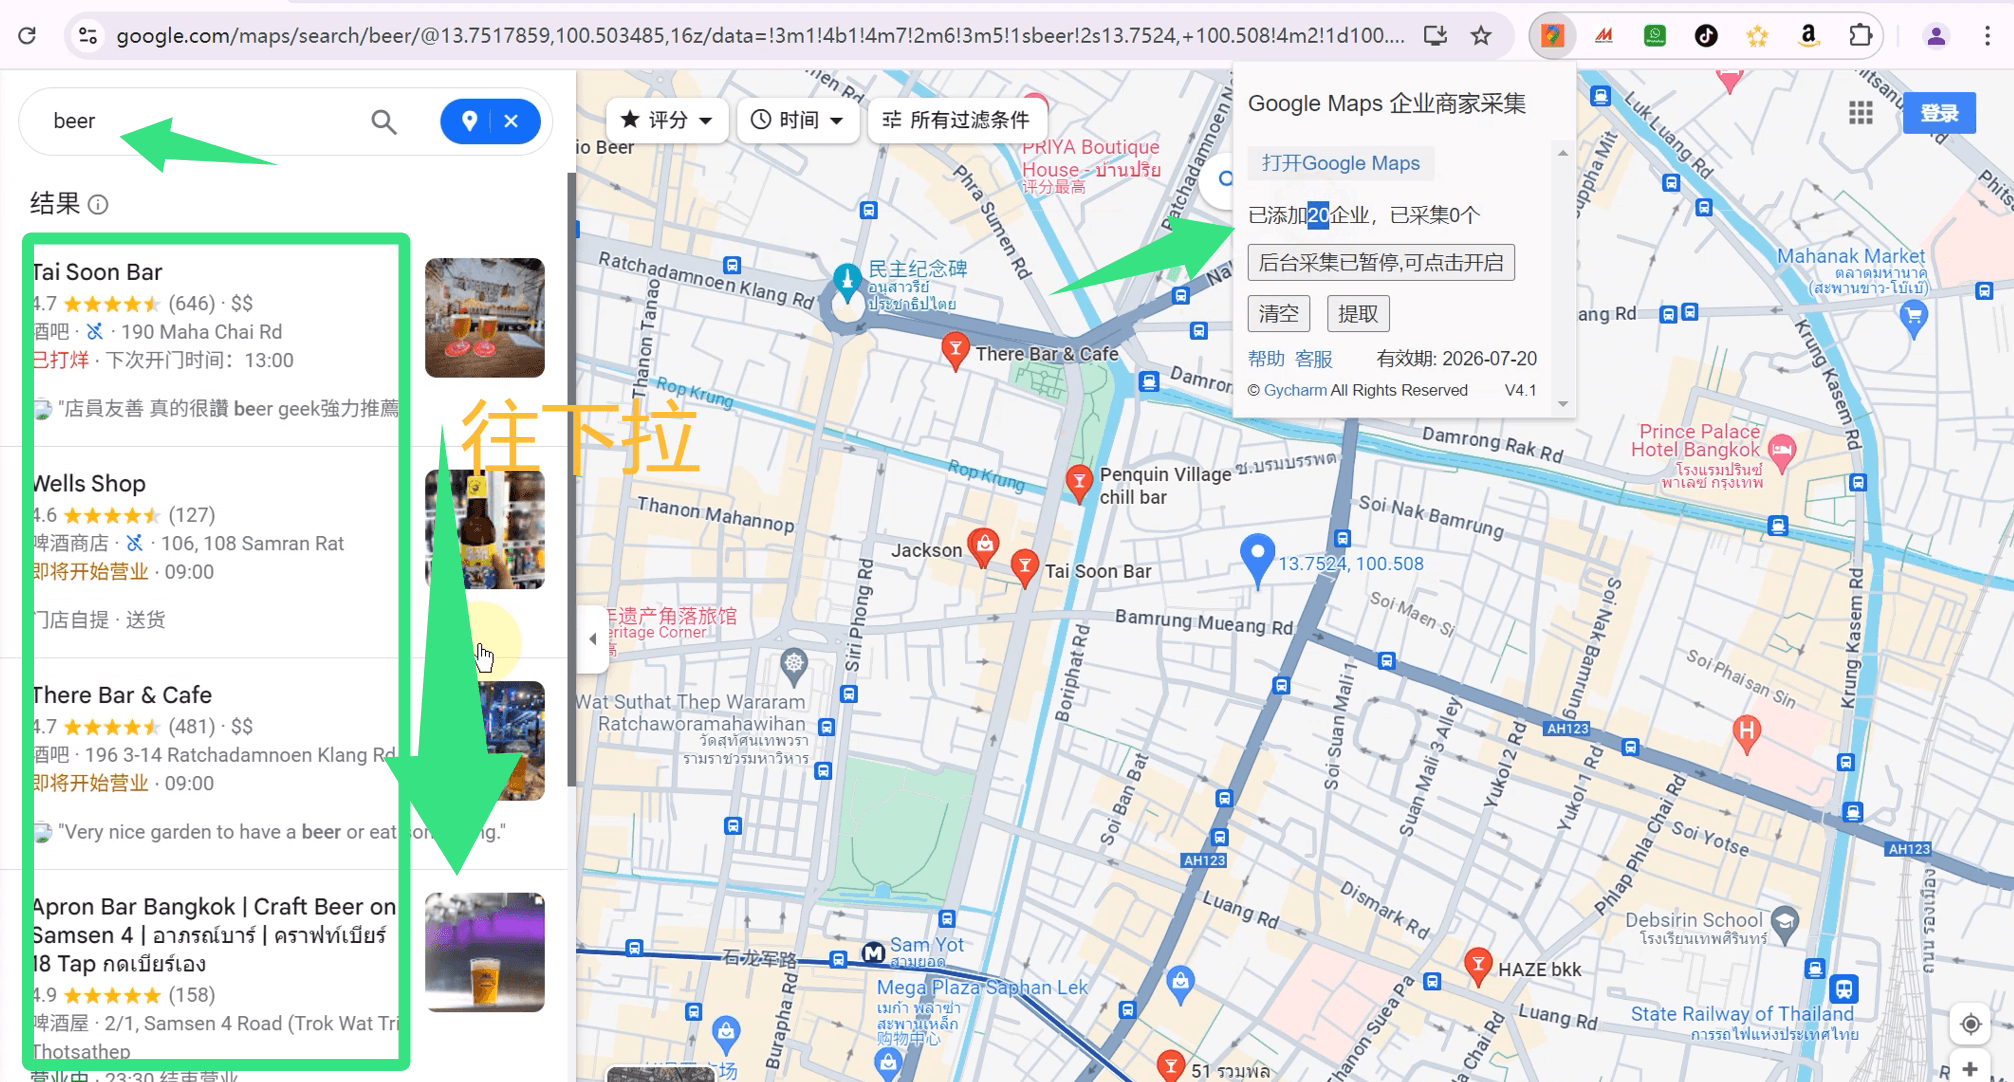
Task: Click the magnifier search icon
Action: tap(384, 121)
